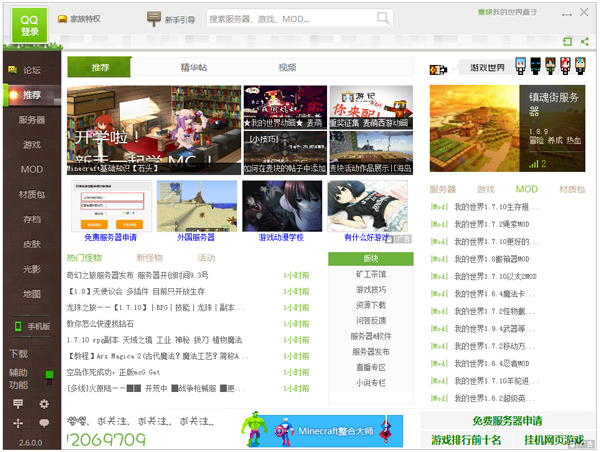
Task: Open 皮肤 skins in the sidebar
Action: tap(32, 244)
